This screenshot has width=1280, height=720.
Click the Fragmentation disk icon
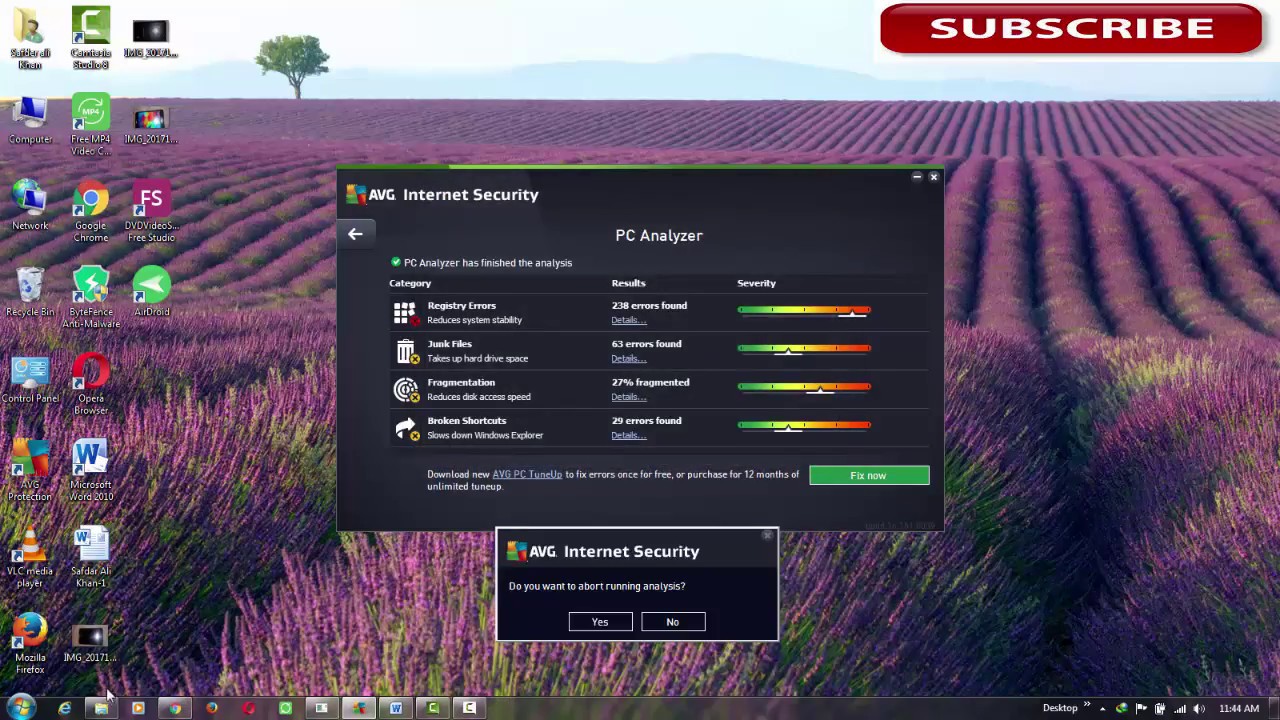[x=405, y=389]
